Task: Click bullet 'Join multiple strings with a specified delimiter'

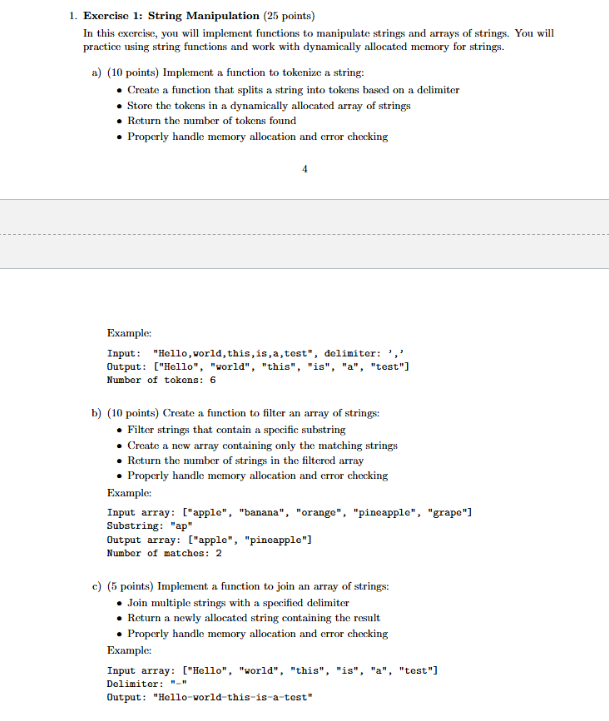Action: 238,603
